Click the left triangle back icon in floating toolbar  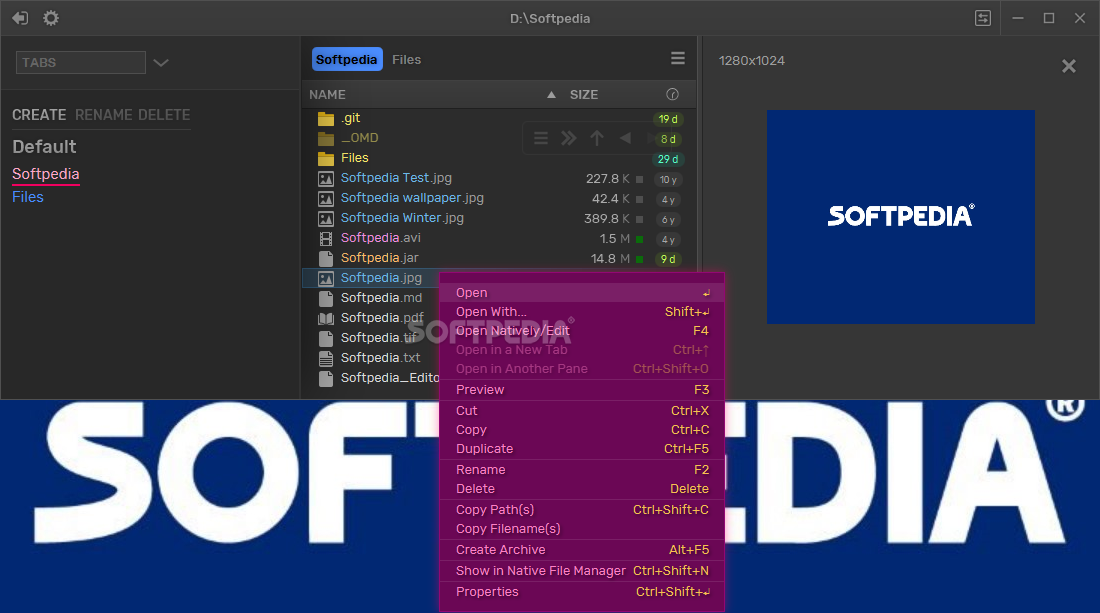pos(625,138)
